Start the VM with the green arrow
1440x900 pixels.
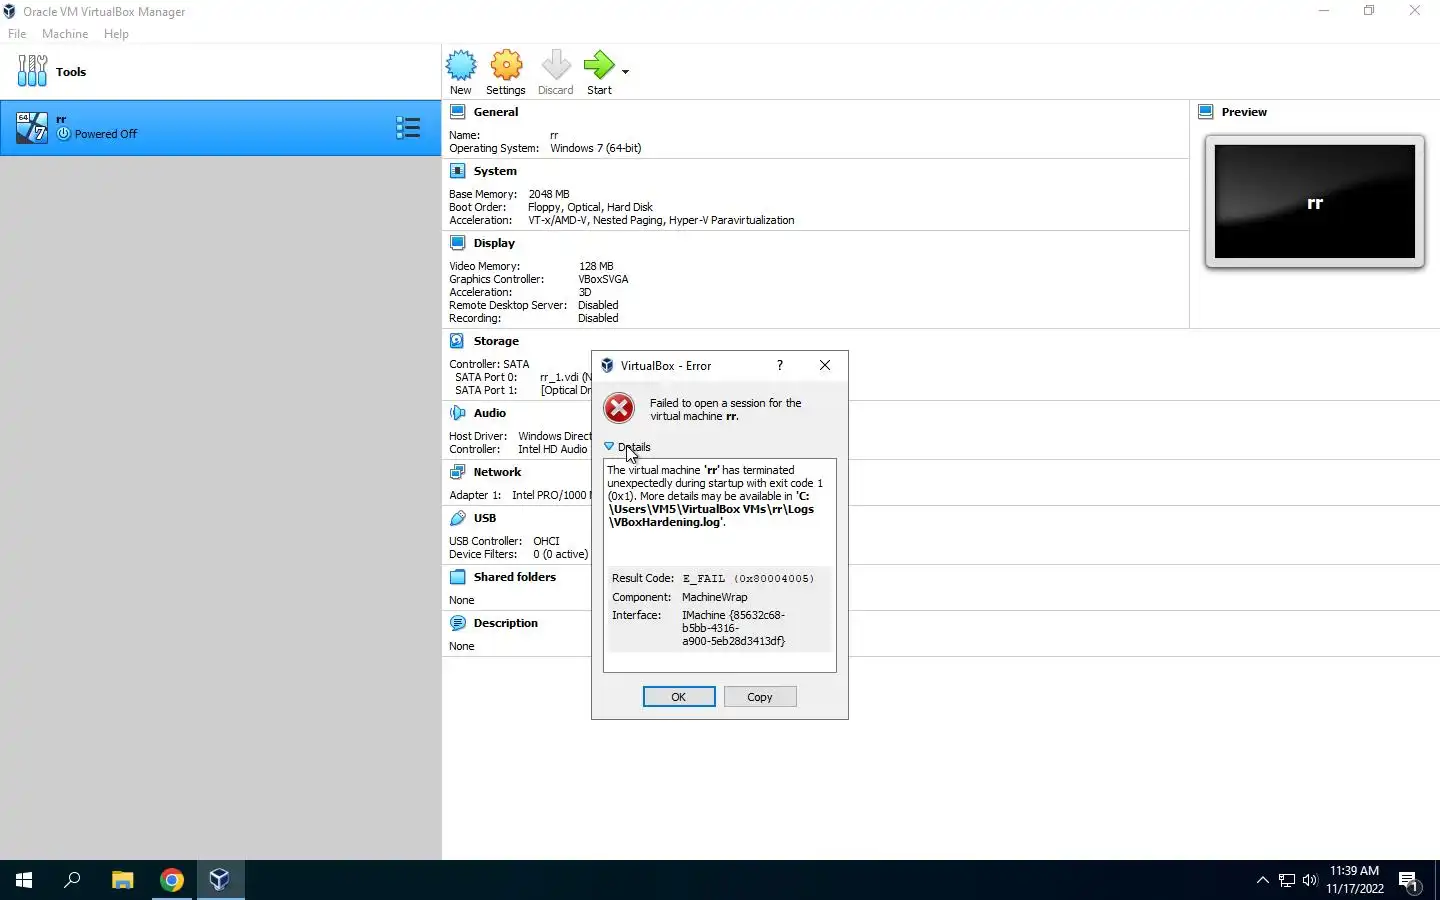tap(599, 72)
